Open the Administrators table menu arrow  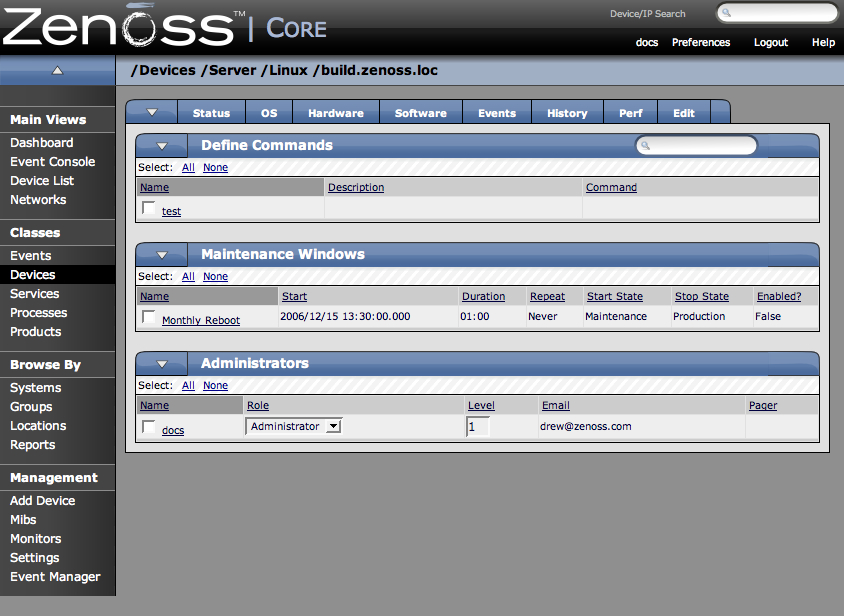162,363
